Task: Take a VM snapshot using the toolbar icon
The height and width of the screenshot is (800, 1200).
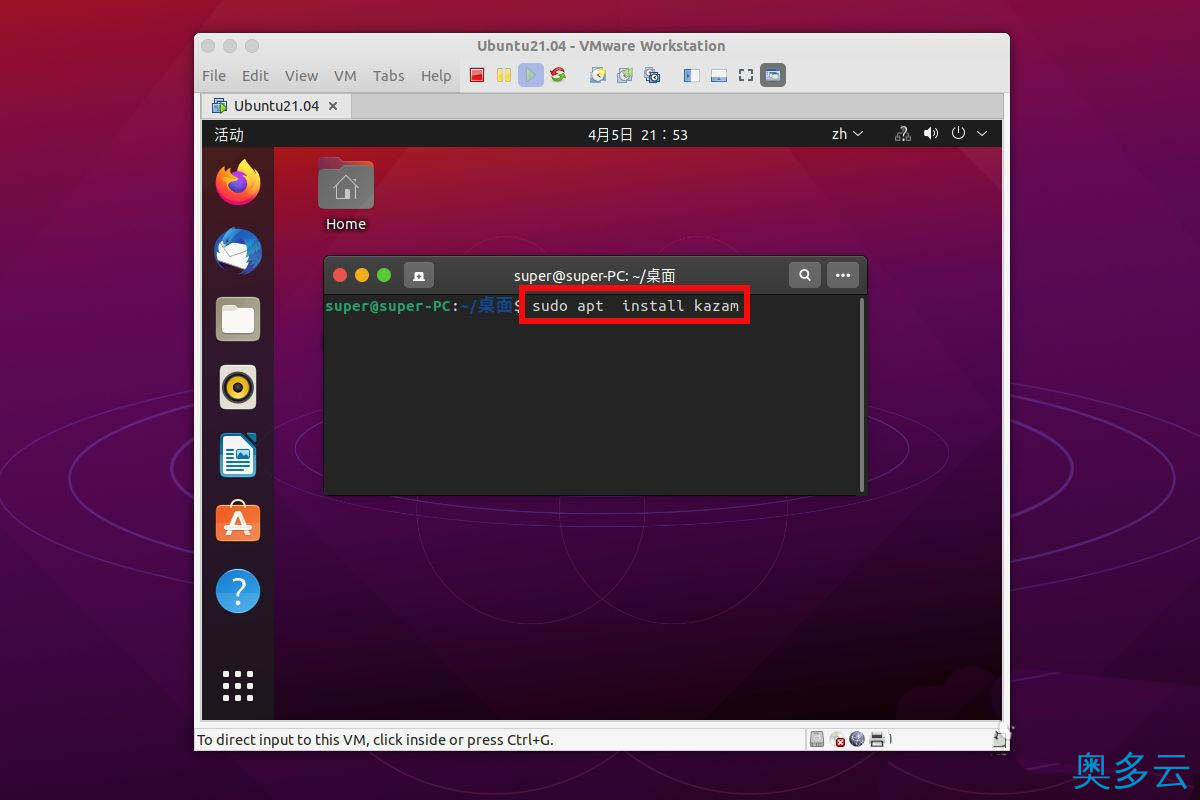Action: pyautogui.click(x=596, y=74)
